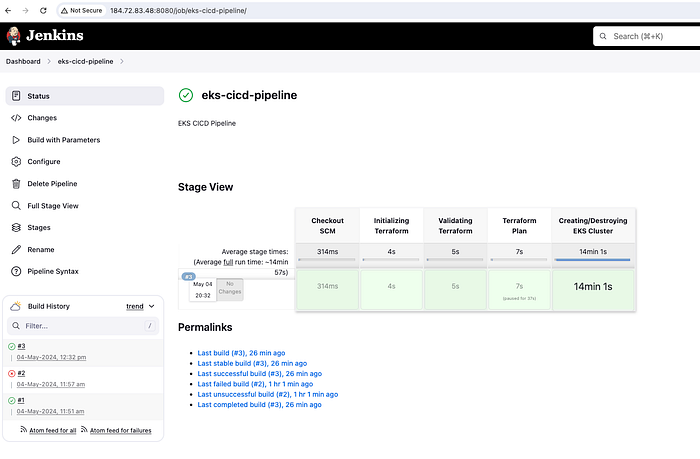Click the Configure gear icon

[x=16, y=162]
